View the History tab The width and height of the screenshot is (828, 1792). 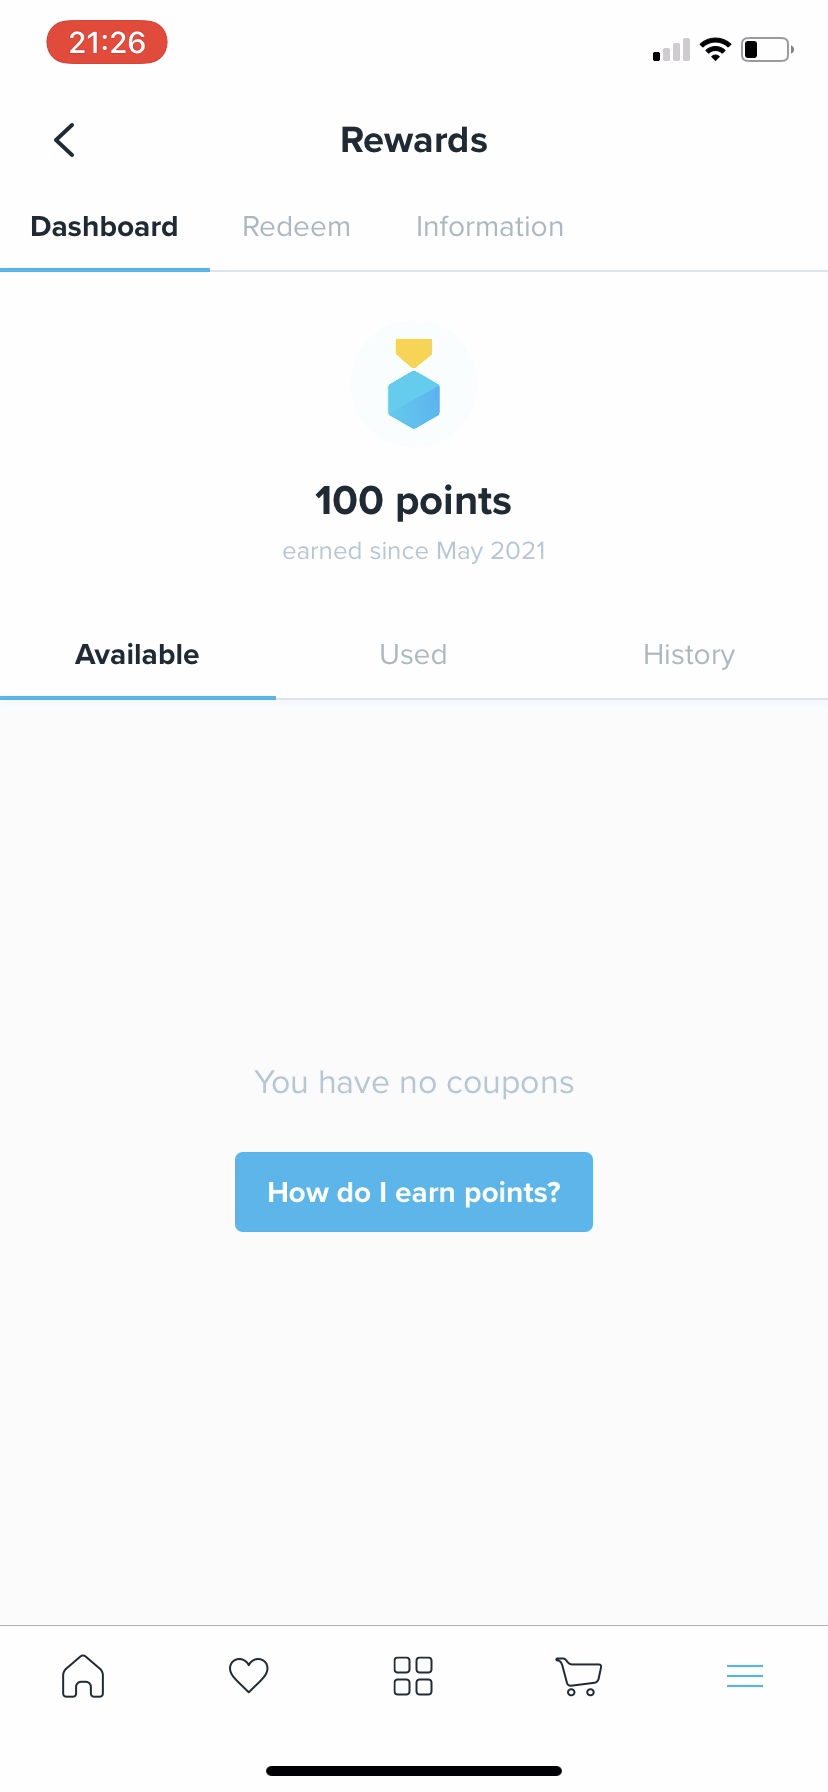(x=689, y=655)
